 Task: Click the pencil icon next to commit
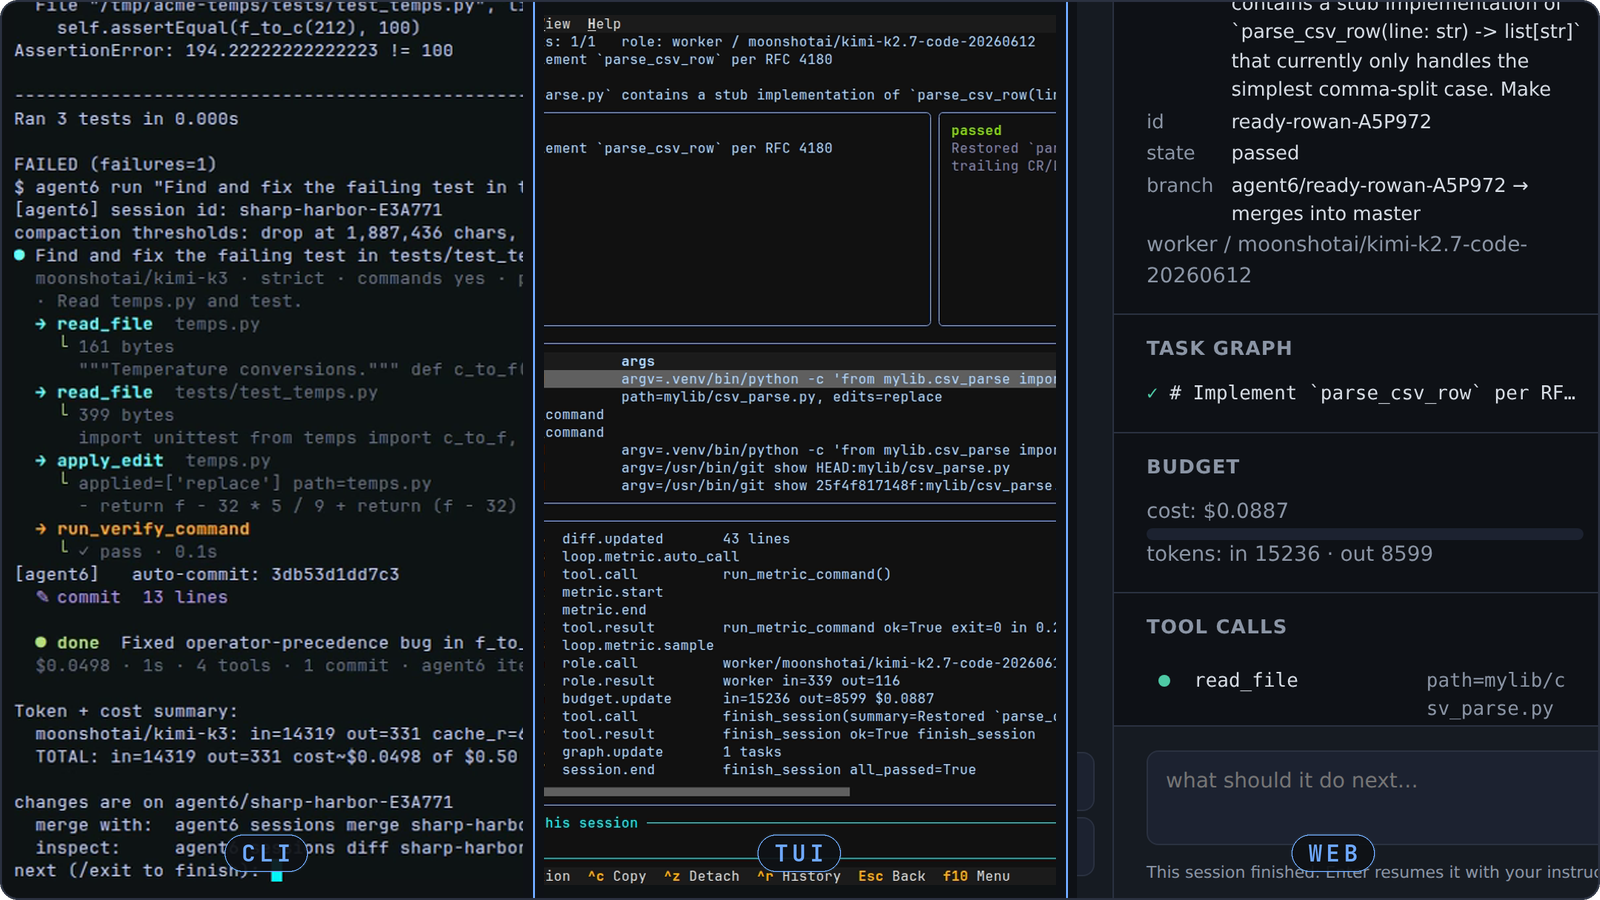coord(42,597)
